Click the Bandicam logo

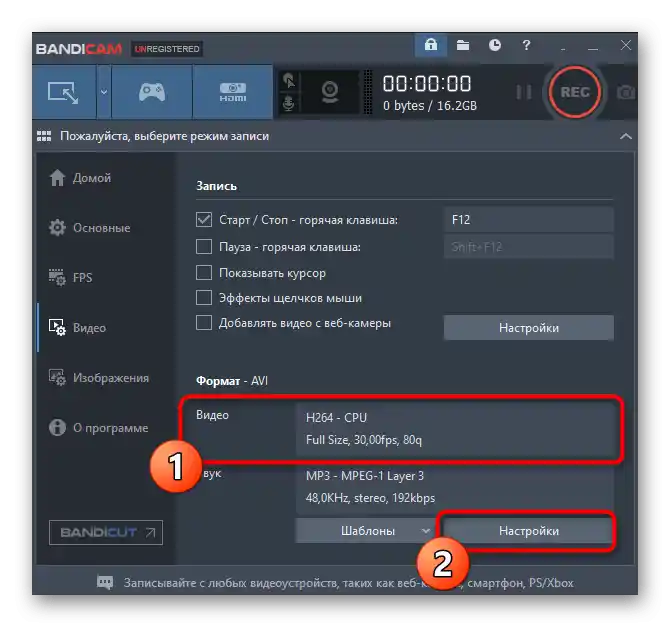[79, 49]
